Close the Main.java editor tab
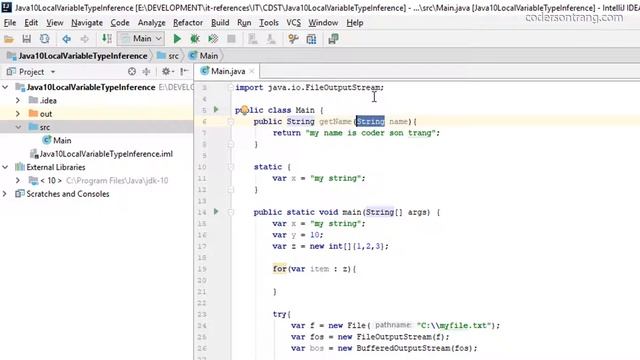 coord(252,71)
